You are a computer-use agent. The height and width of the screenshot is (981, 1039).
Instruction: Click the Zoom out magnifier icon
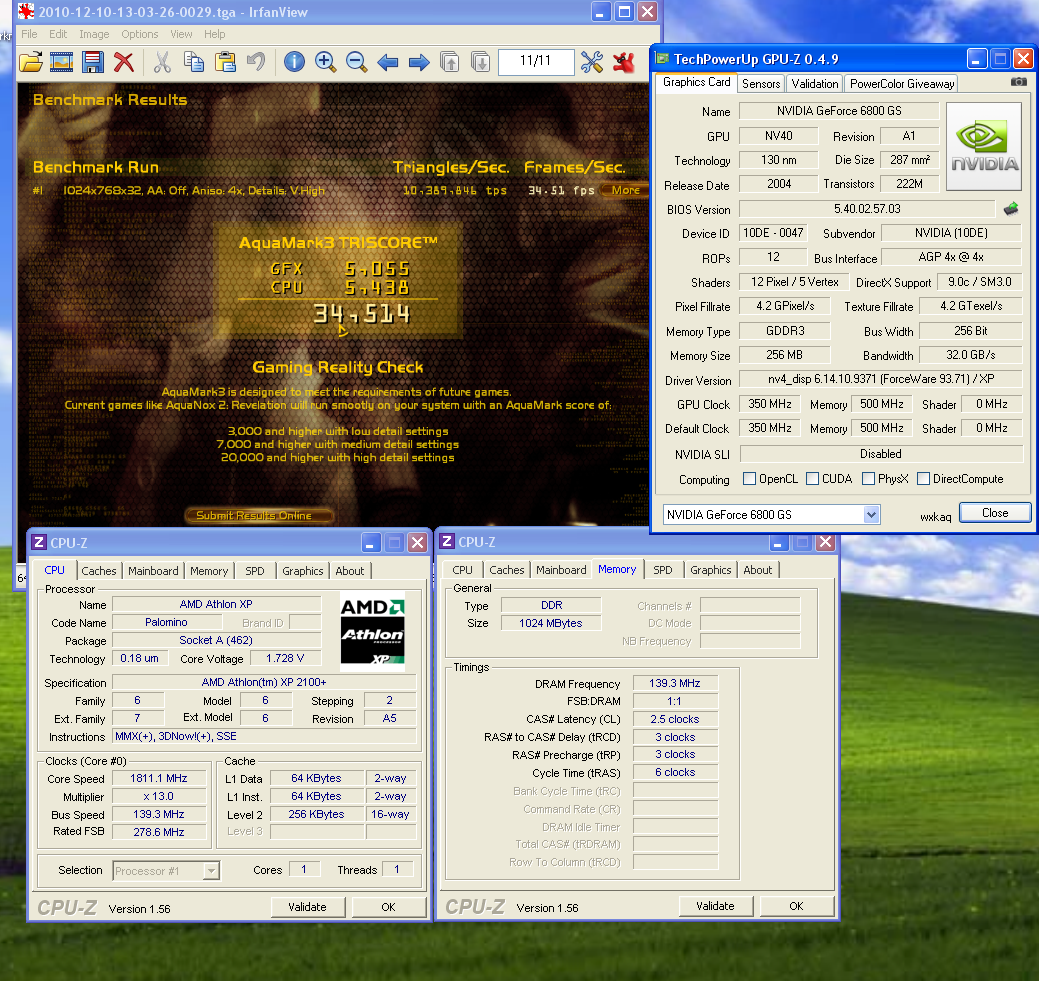pyautogui.click(x=356, y=62)
